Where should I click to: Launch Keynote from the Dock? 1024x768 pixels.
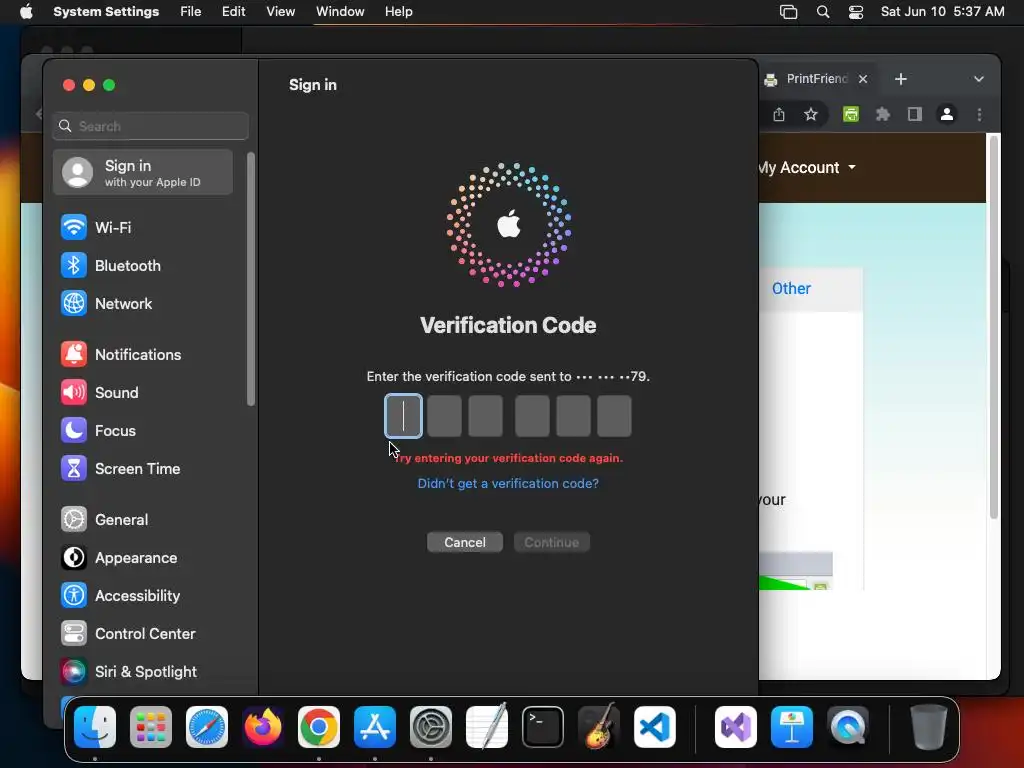tap(792, 727)
